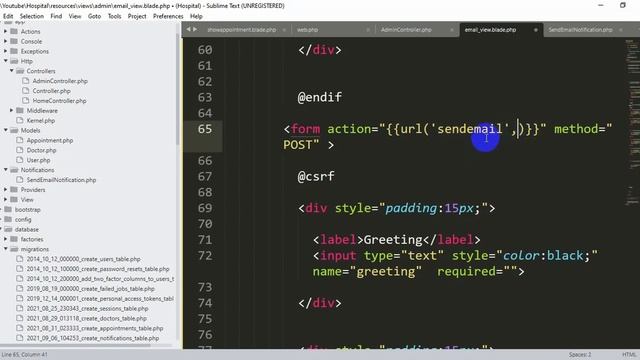Open create_failed_jobs_table.php migration
640x360 pixels.
coord(91,289)
